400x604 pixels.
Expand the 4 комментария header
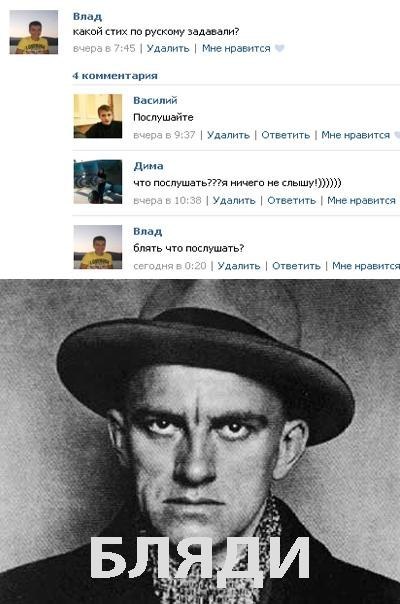click(115, 76)
